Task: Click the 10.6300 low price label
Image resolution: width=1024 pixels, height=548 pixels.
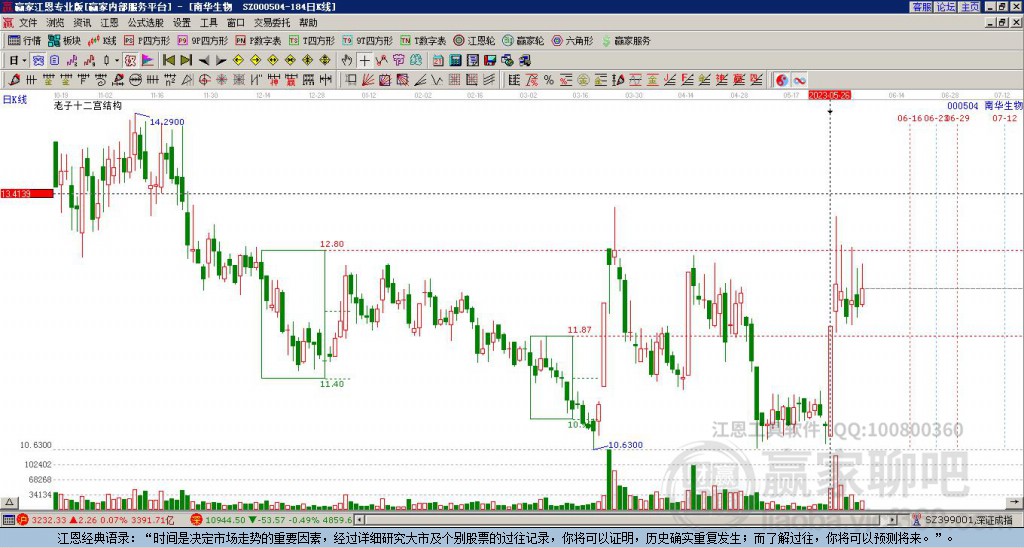Action: coord(626,445)
